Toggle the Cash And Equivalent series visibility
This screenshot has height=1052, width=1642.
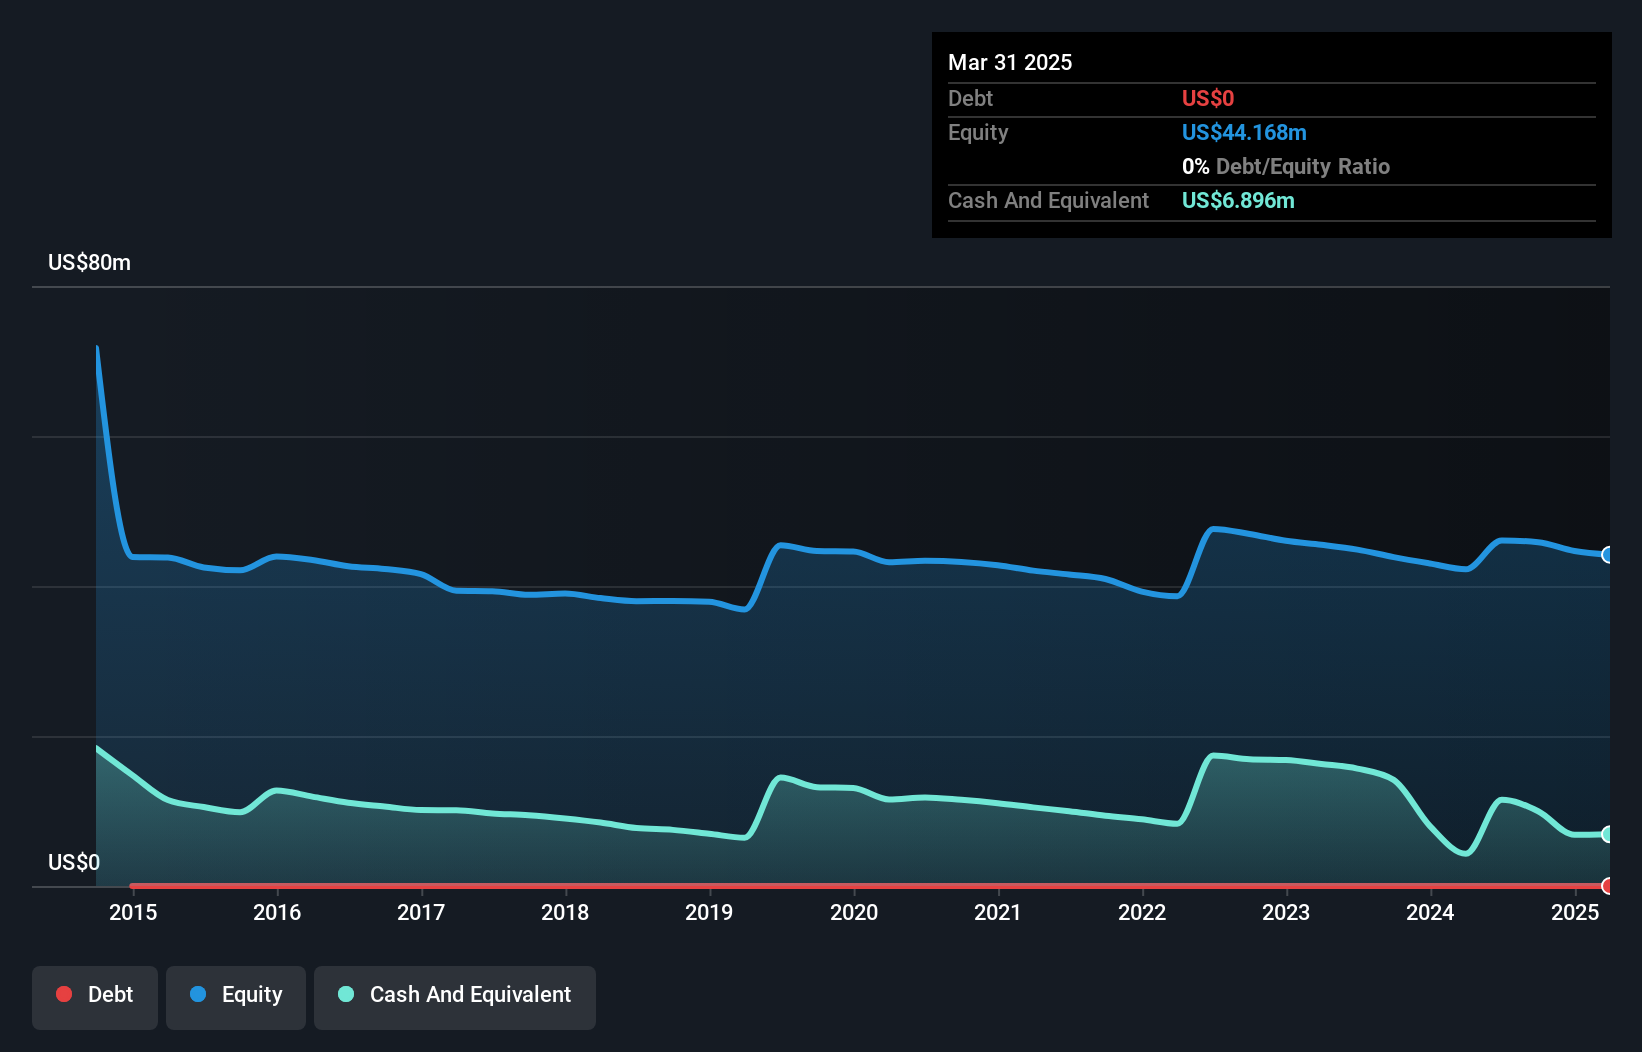(455, 995)
